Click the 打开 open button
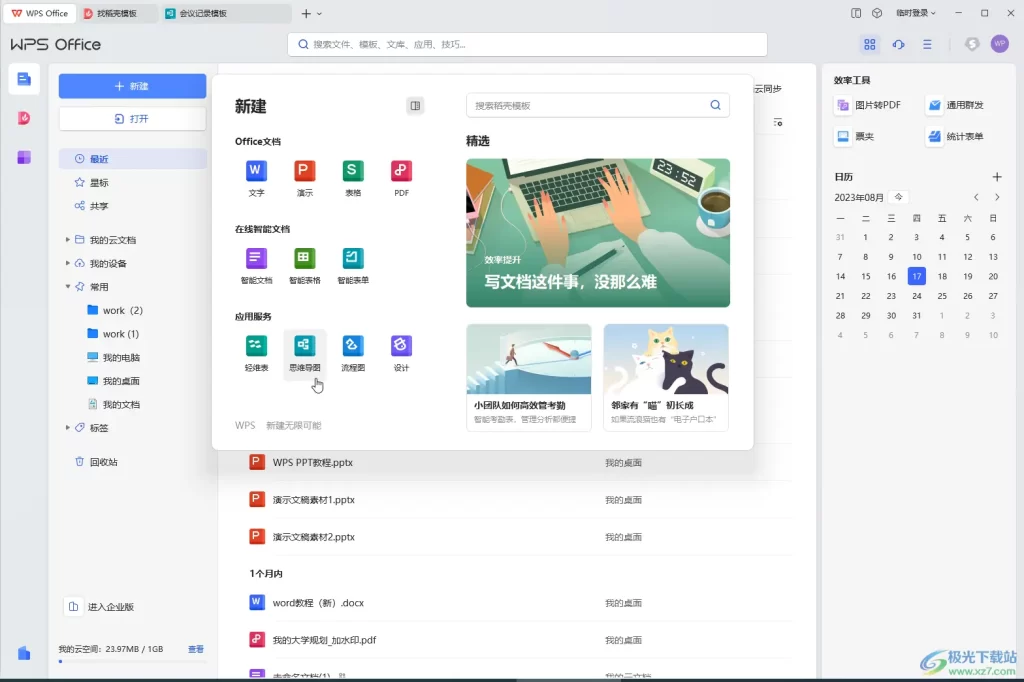 point(132,119)
